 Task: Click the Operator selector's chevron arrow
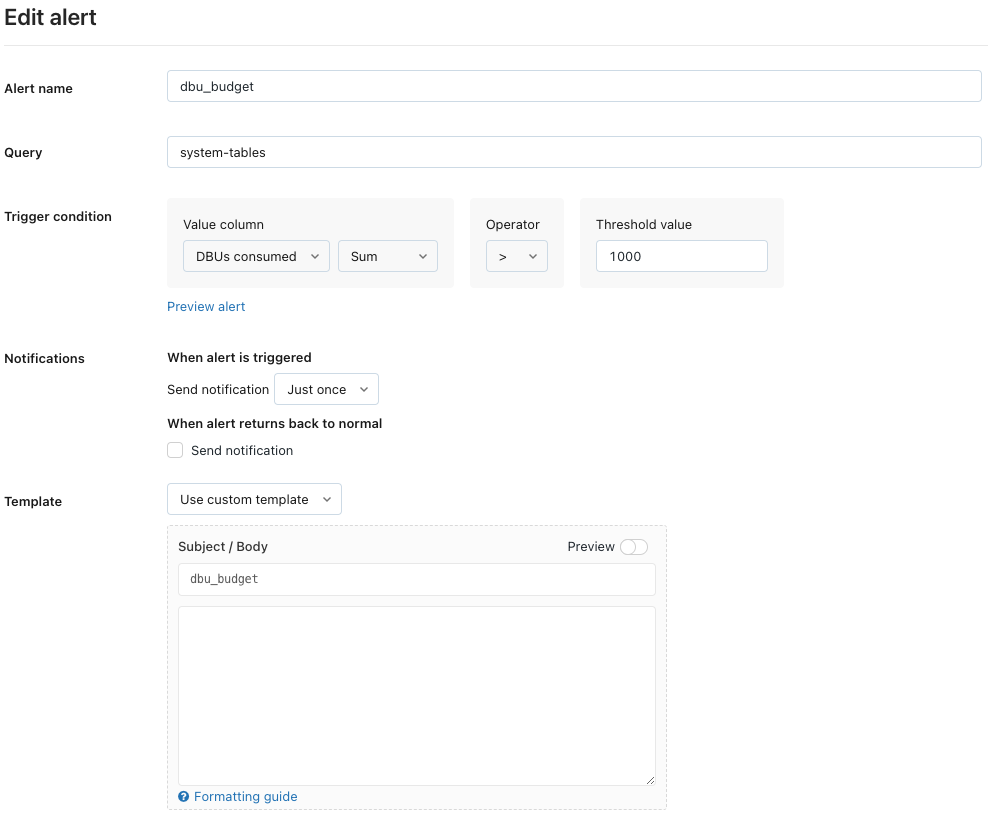[x=533, y=257]
